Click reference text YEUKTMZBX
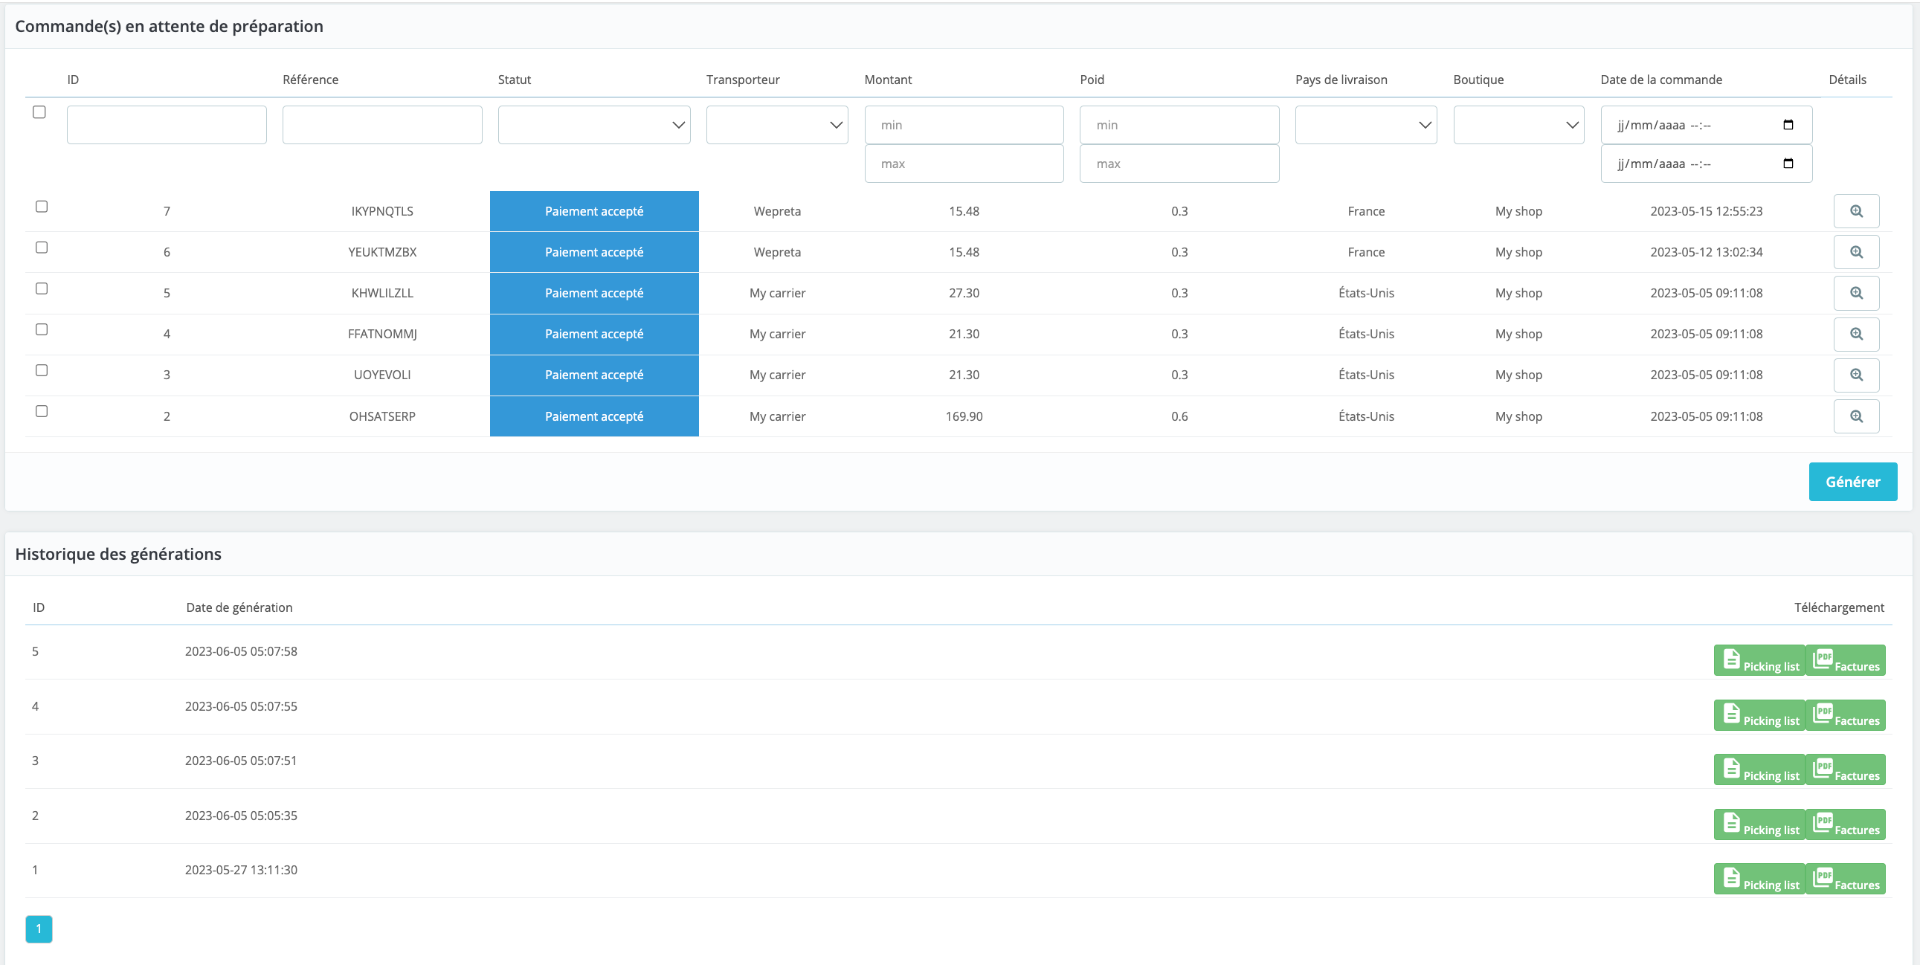1920x965 pixels. point(382,252)
